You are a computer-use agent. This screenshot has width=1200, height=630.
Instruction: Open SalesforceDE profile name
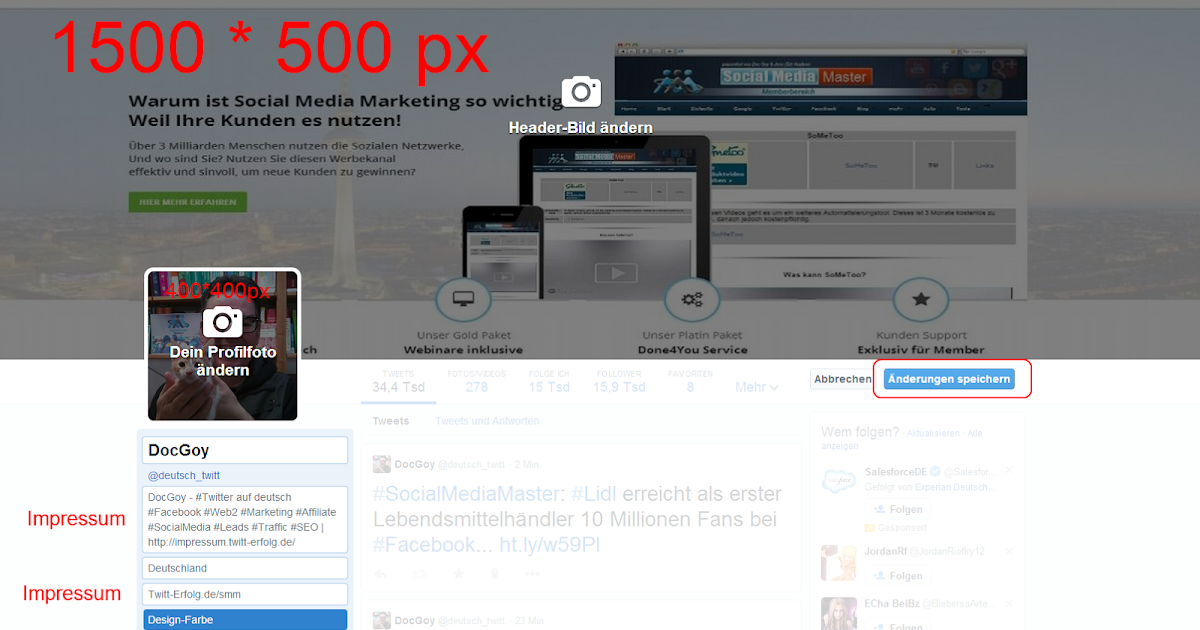coord(894,471)
